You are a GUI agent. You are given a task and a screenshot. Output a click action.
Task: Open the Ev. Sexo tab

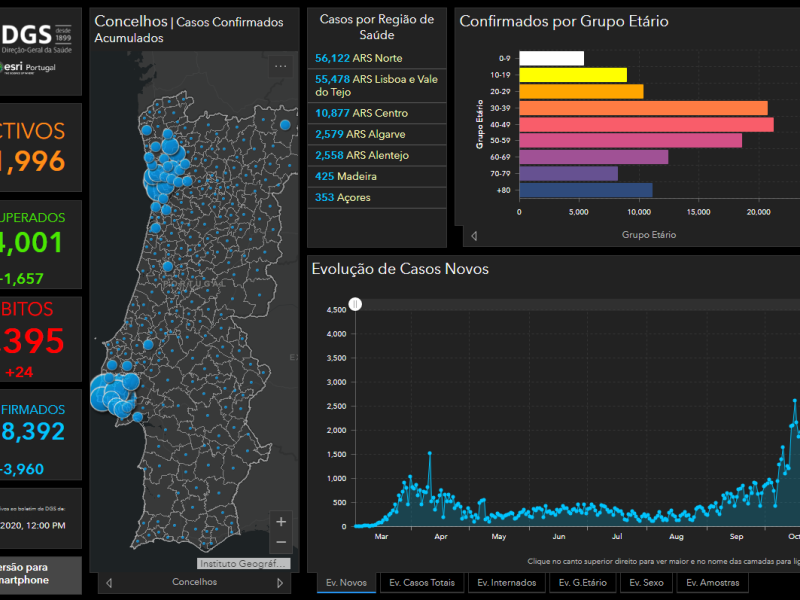pyautogui.click(x=646, y=583)
